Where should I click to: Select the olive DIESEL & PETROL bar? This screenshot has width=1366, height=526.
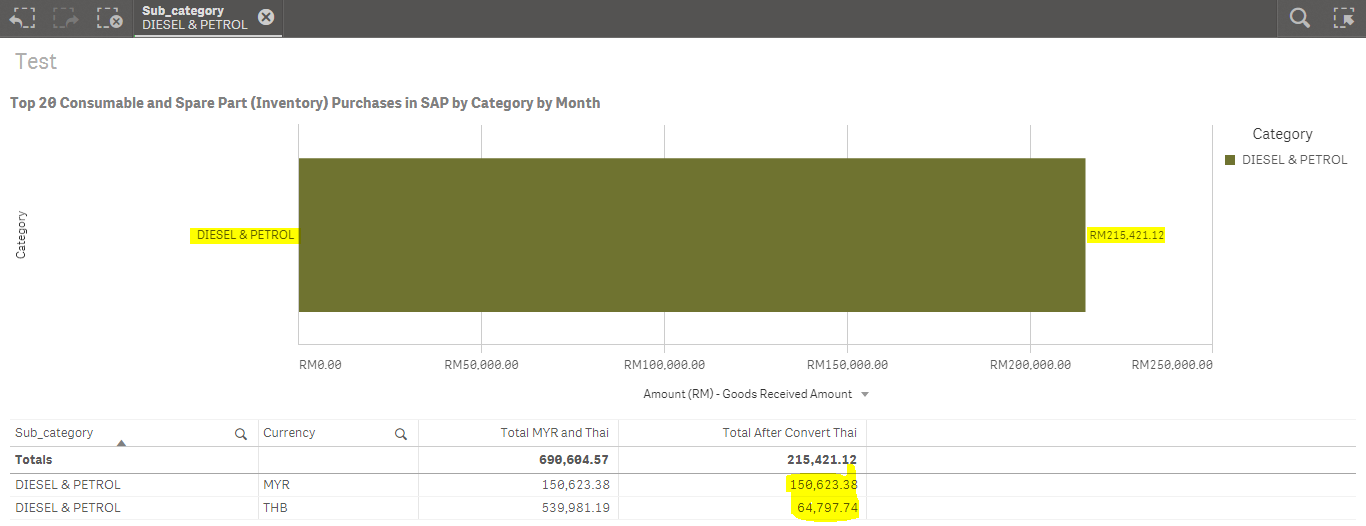[691, 235]
